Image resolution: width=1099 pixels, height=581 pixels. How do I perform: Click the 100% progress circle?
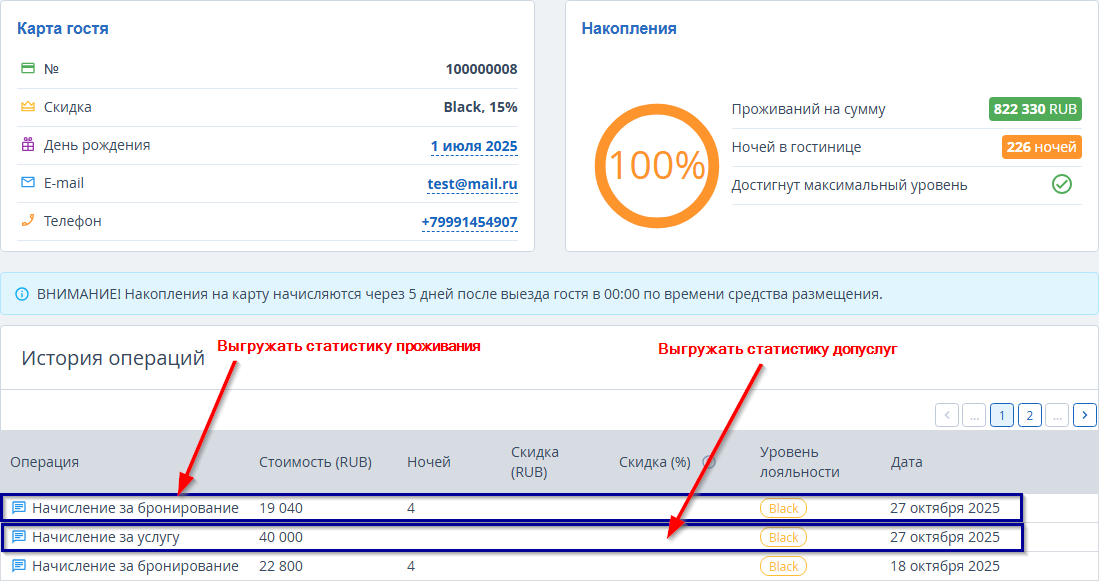pos(657,165)
